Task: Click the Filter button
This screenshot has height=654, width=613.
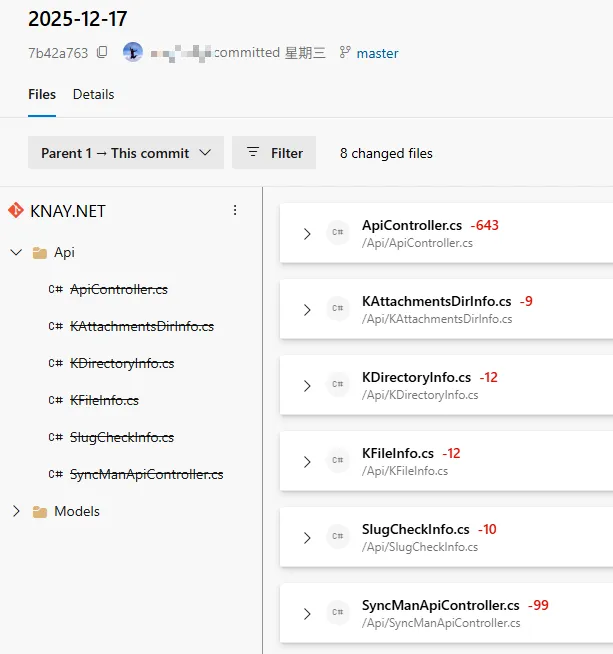Action: click(274, 153)
